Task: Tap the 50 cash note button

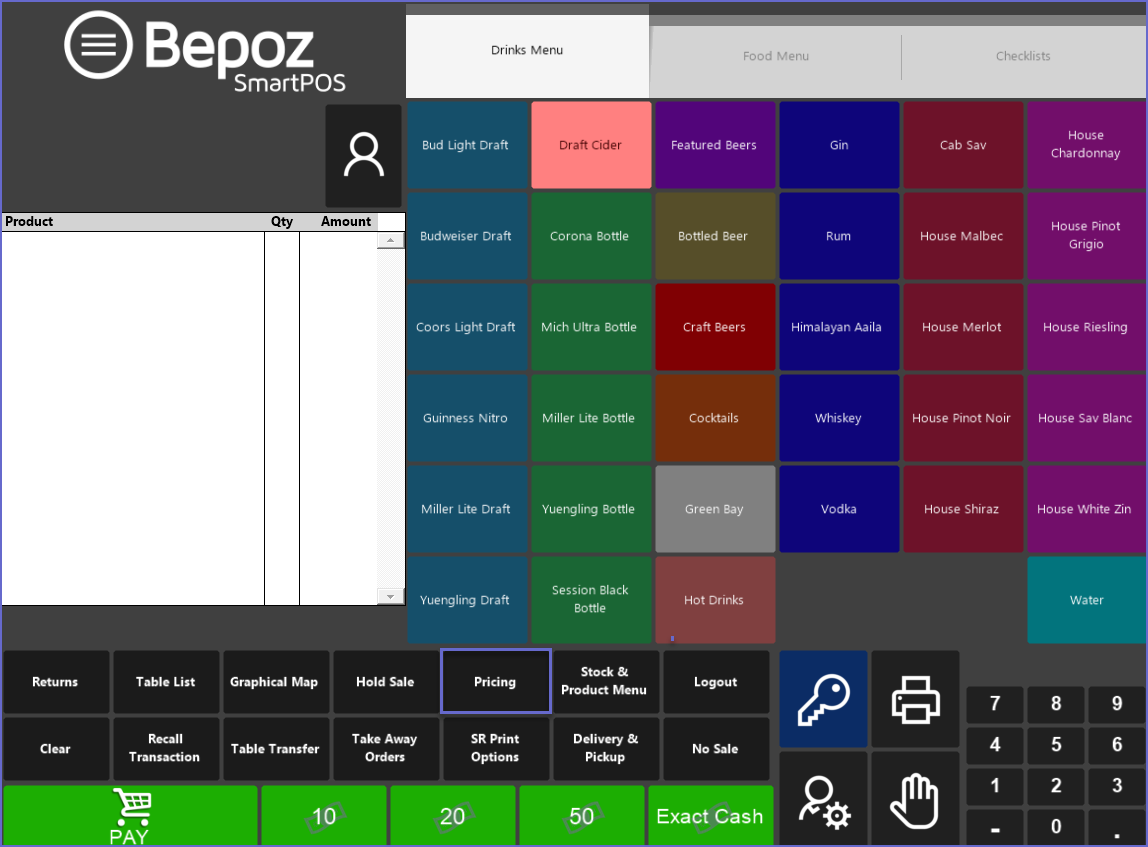Action: point(581,816)
